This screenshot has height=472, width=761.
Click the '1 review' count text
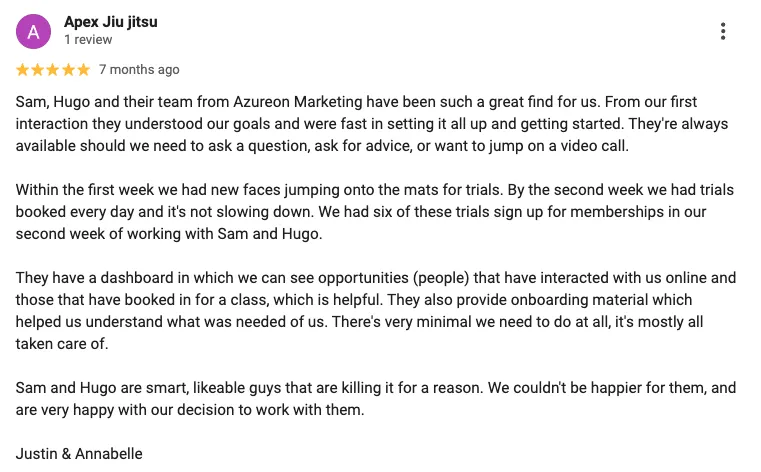(88, 40)
